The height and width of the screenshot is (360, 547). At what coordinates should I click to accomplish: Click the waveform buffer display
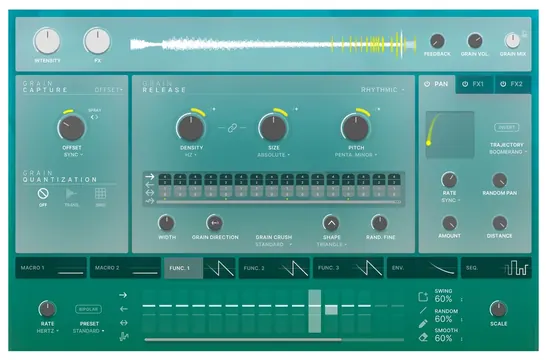pos(274,44)
